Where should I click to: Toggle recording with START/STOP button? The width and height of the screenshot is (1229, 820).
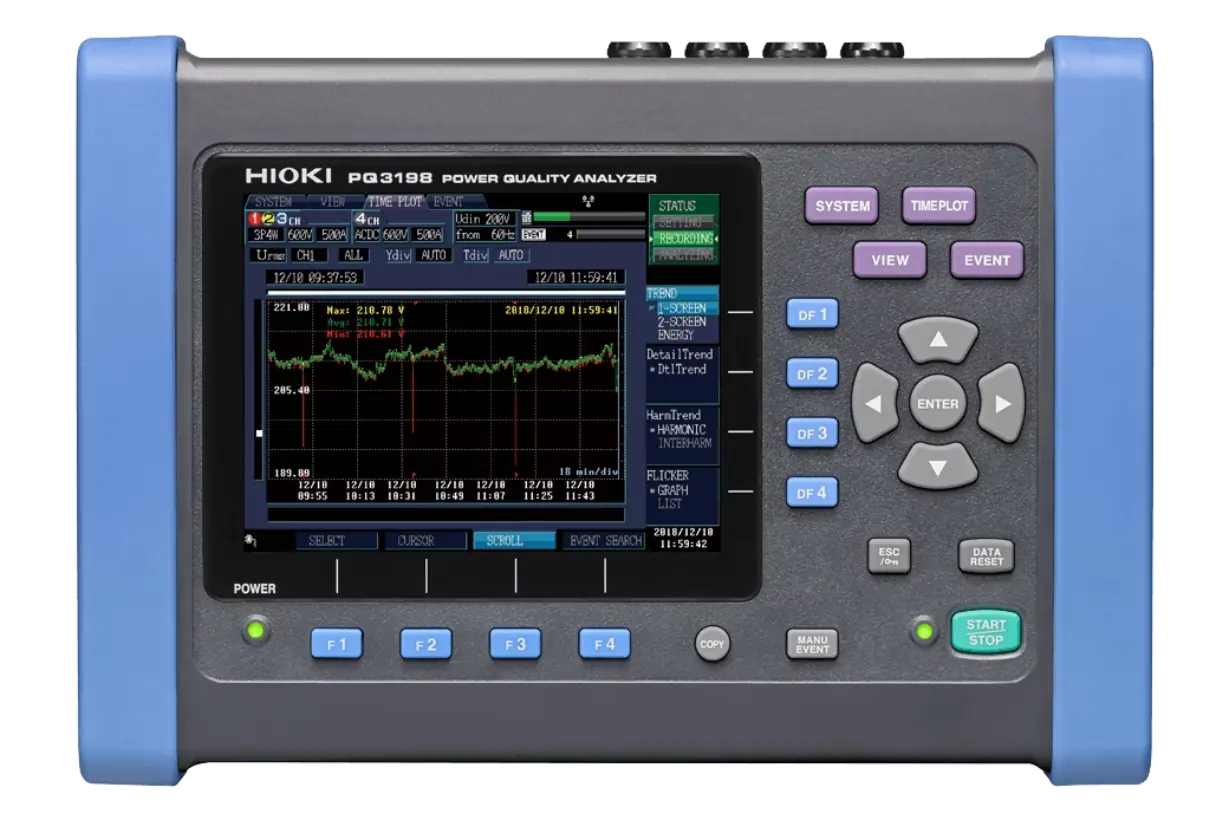pyautogui.click(x=985, y=632)
